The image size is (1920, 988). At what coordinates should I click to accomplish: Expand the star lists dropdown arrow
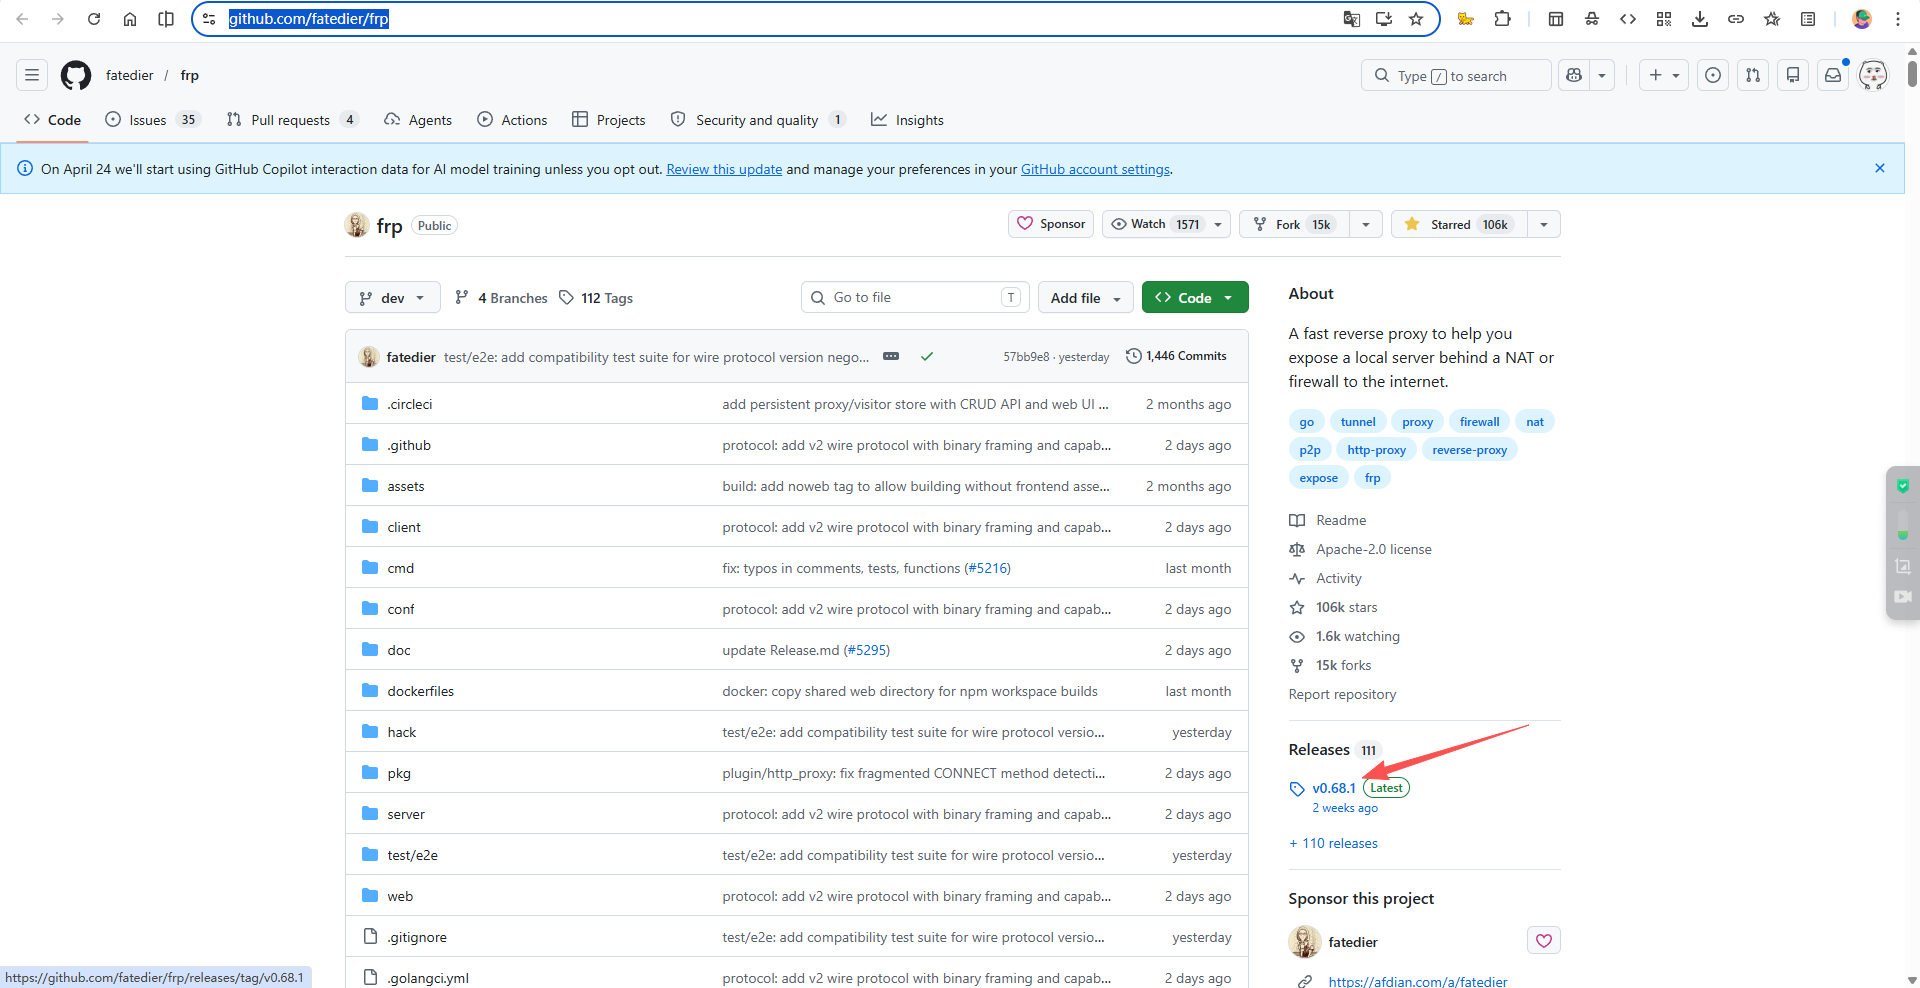tap(1544, 224)
